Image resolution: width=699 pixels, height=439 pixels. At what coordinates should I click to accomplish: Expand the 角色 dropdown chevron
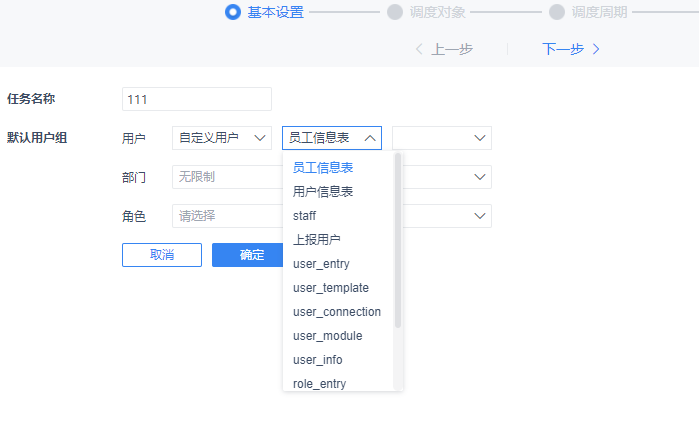click(x=479, y=216)
